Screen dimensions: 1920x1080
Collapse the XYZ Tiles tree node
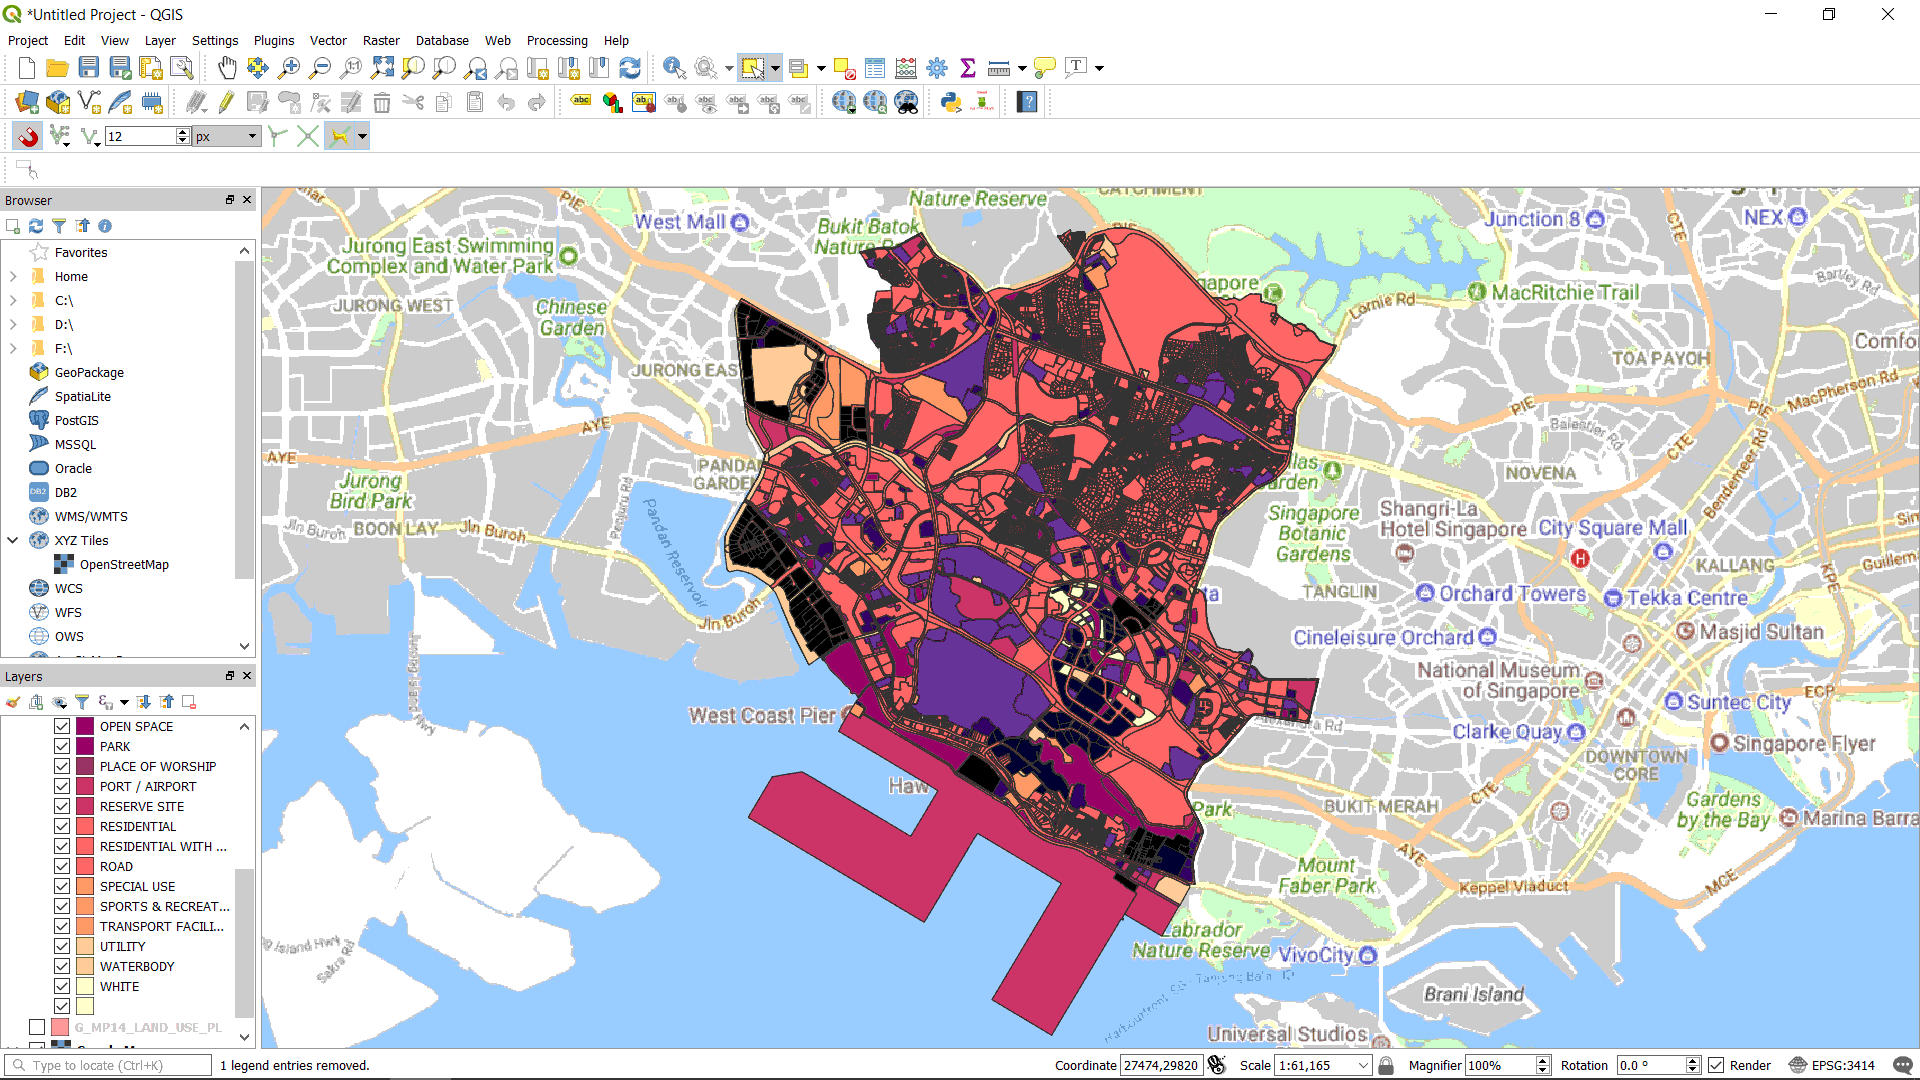pos(13,540)
